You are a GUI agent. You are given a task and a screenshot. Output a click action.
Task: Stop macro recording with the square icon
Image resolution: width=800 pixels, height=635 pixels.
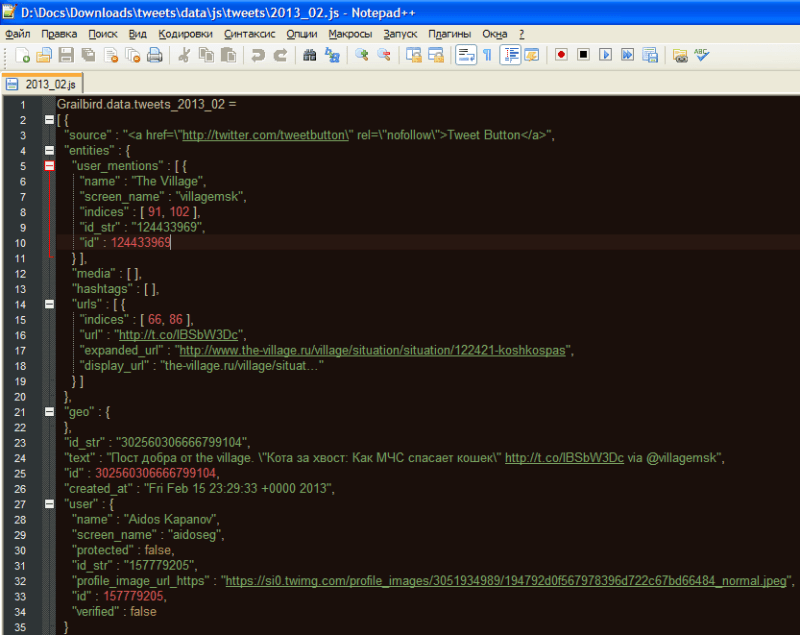583,55
